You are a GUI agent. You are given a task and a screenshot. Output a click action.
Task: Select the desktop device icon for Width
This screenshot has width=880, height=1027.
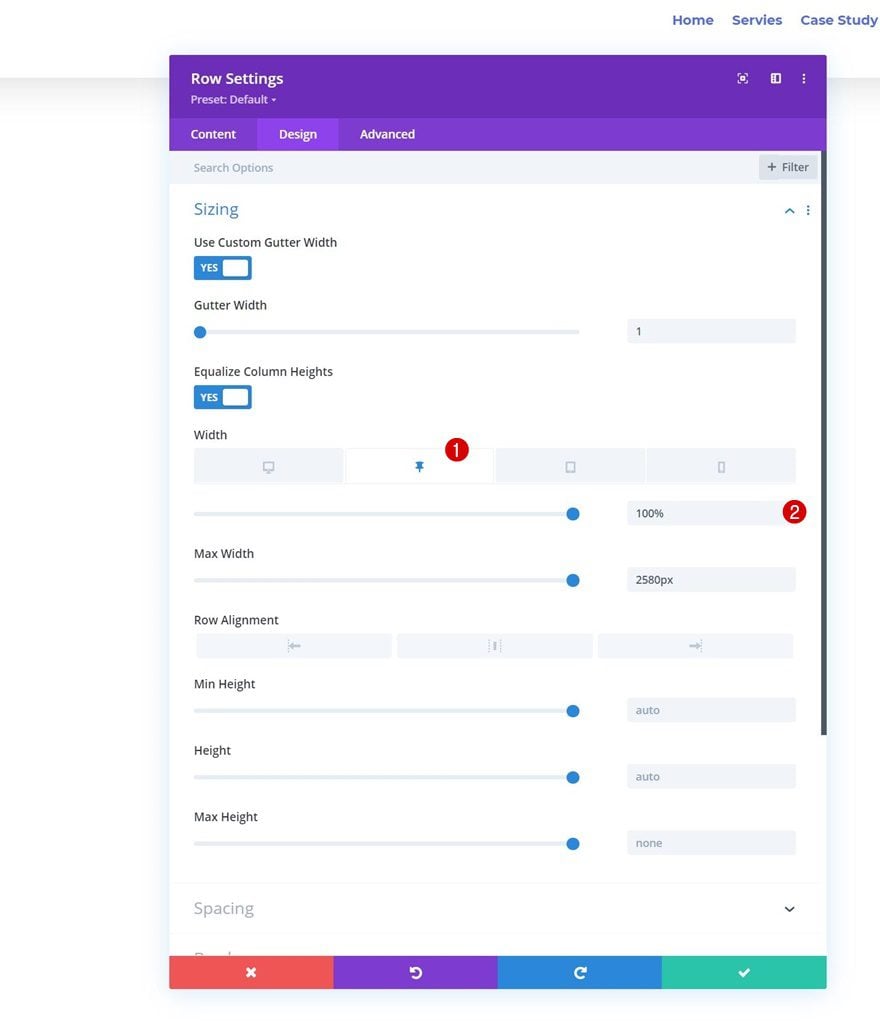point(268,466)
